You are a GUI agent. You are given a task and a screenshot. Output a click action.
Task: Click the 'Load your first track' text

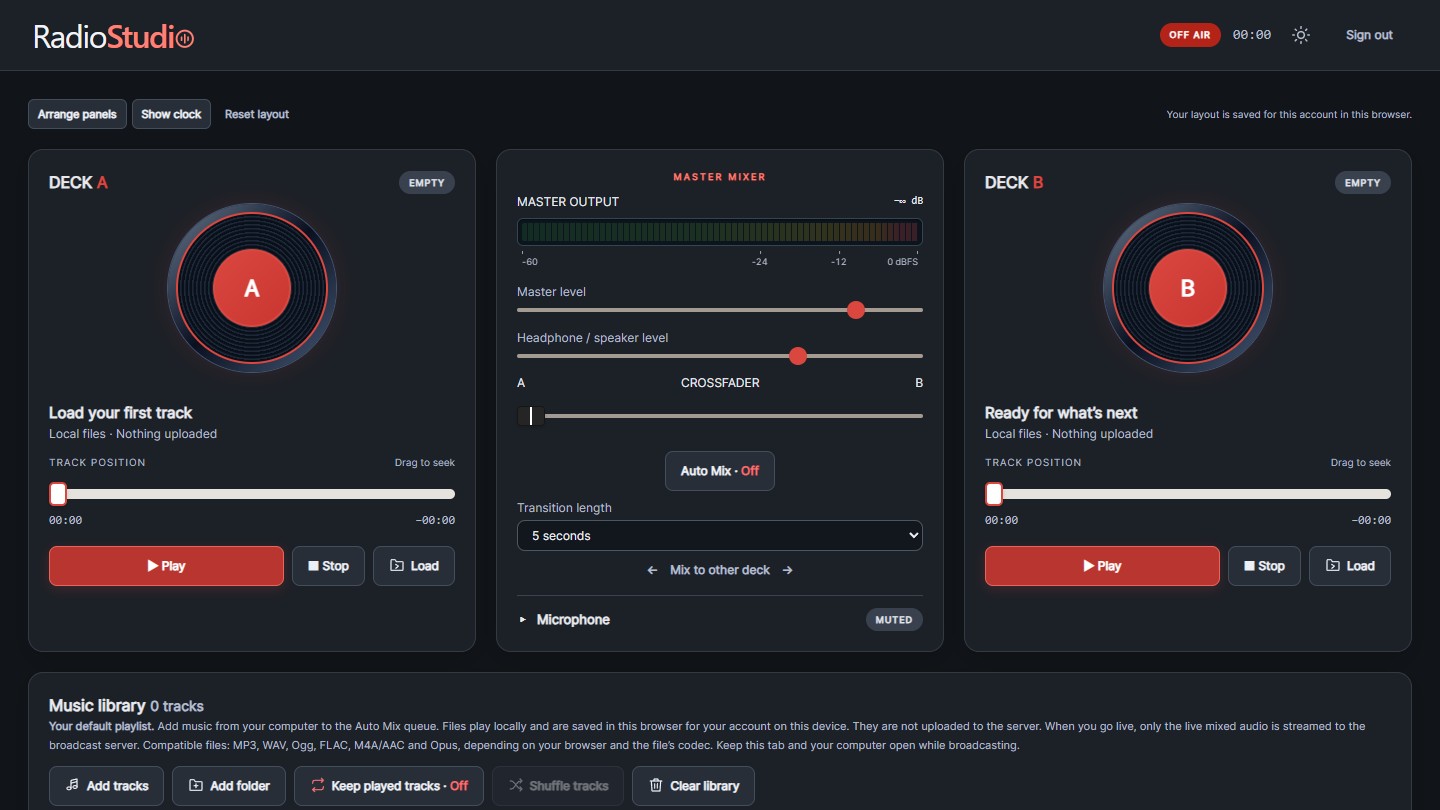pyautogui.click(x=120, y=413)
